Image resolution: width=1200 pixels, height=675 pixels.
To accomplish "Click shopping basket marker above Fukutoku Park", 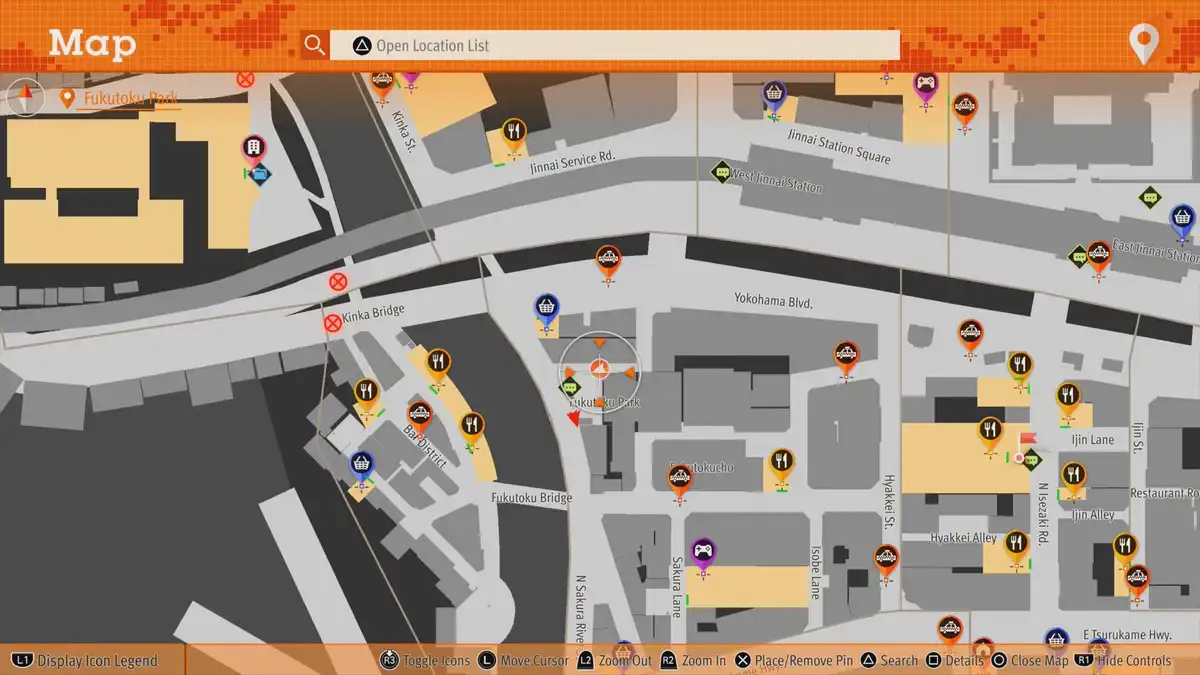I will (546, 307).
